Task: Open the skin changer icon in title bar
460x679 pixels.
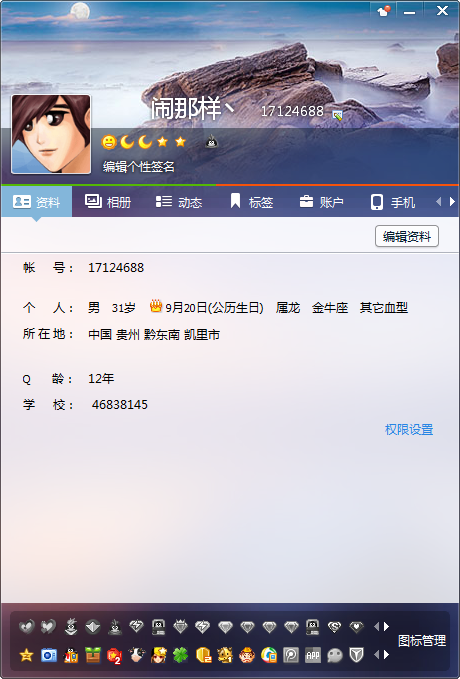Action: click(x=384, y=11)
